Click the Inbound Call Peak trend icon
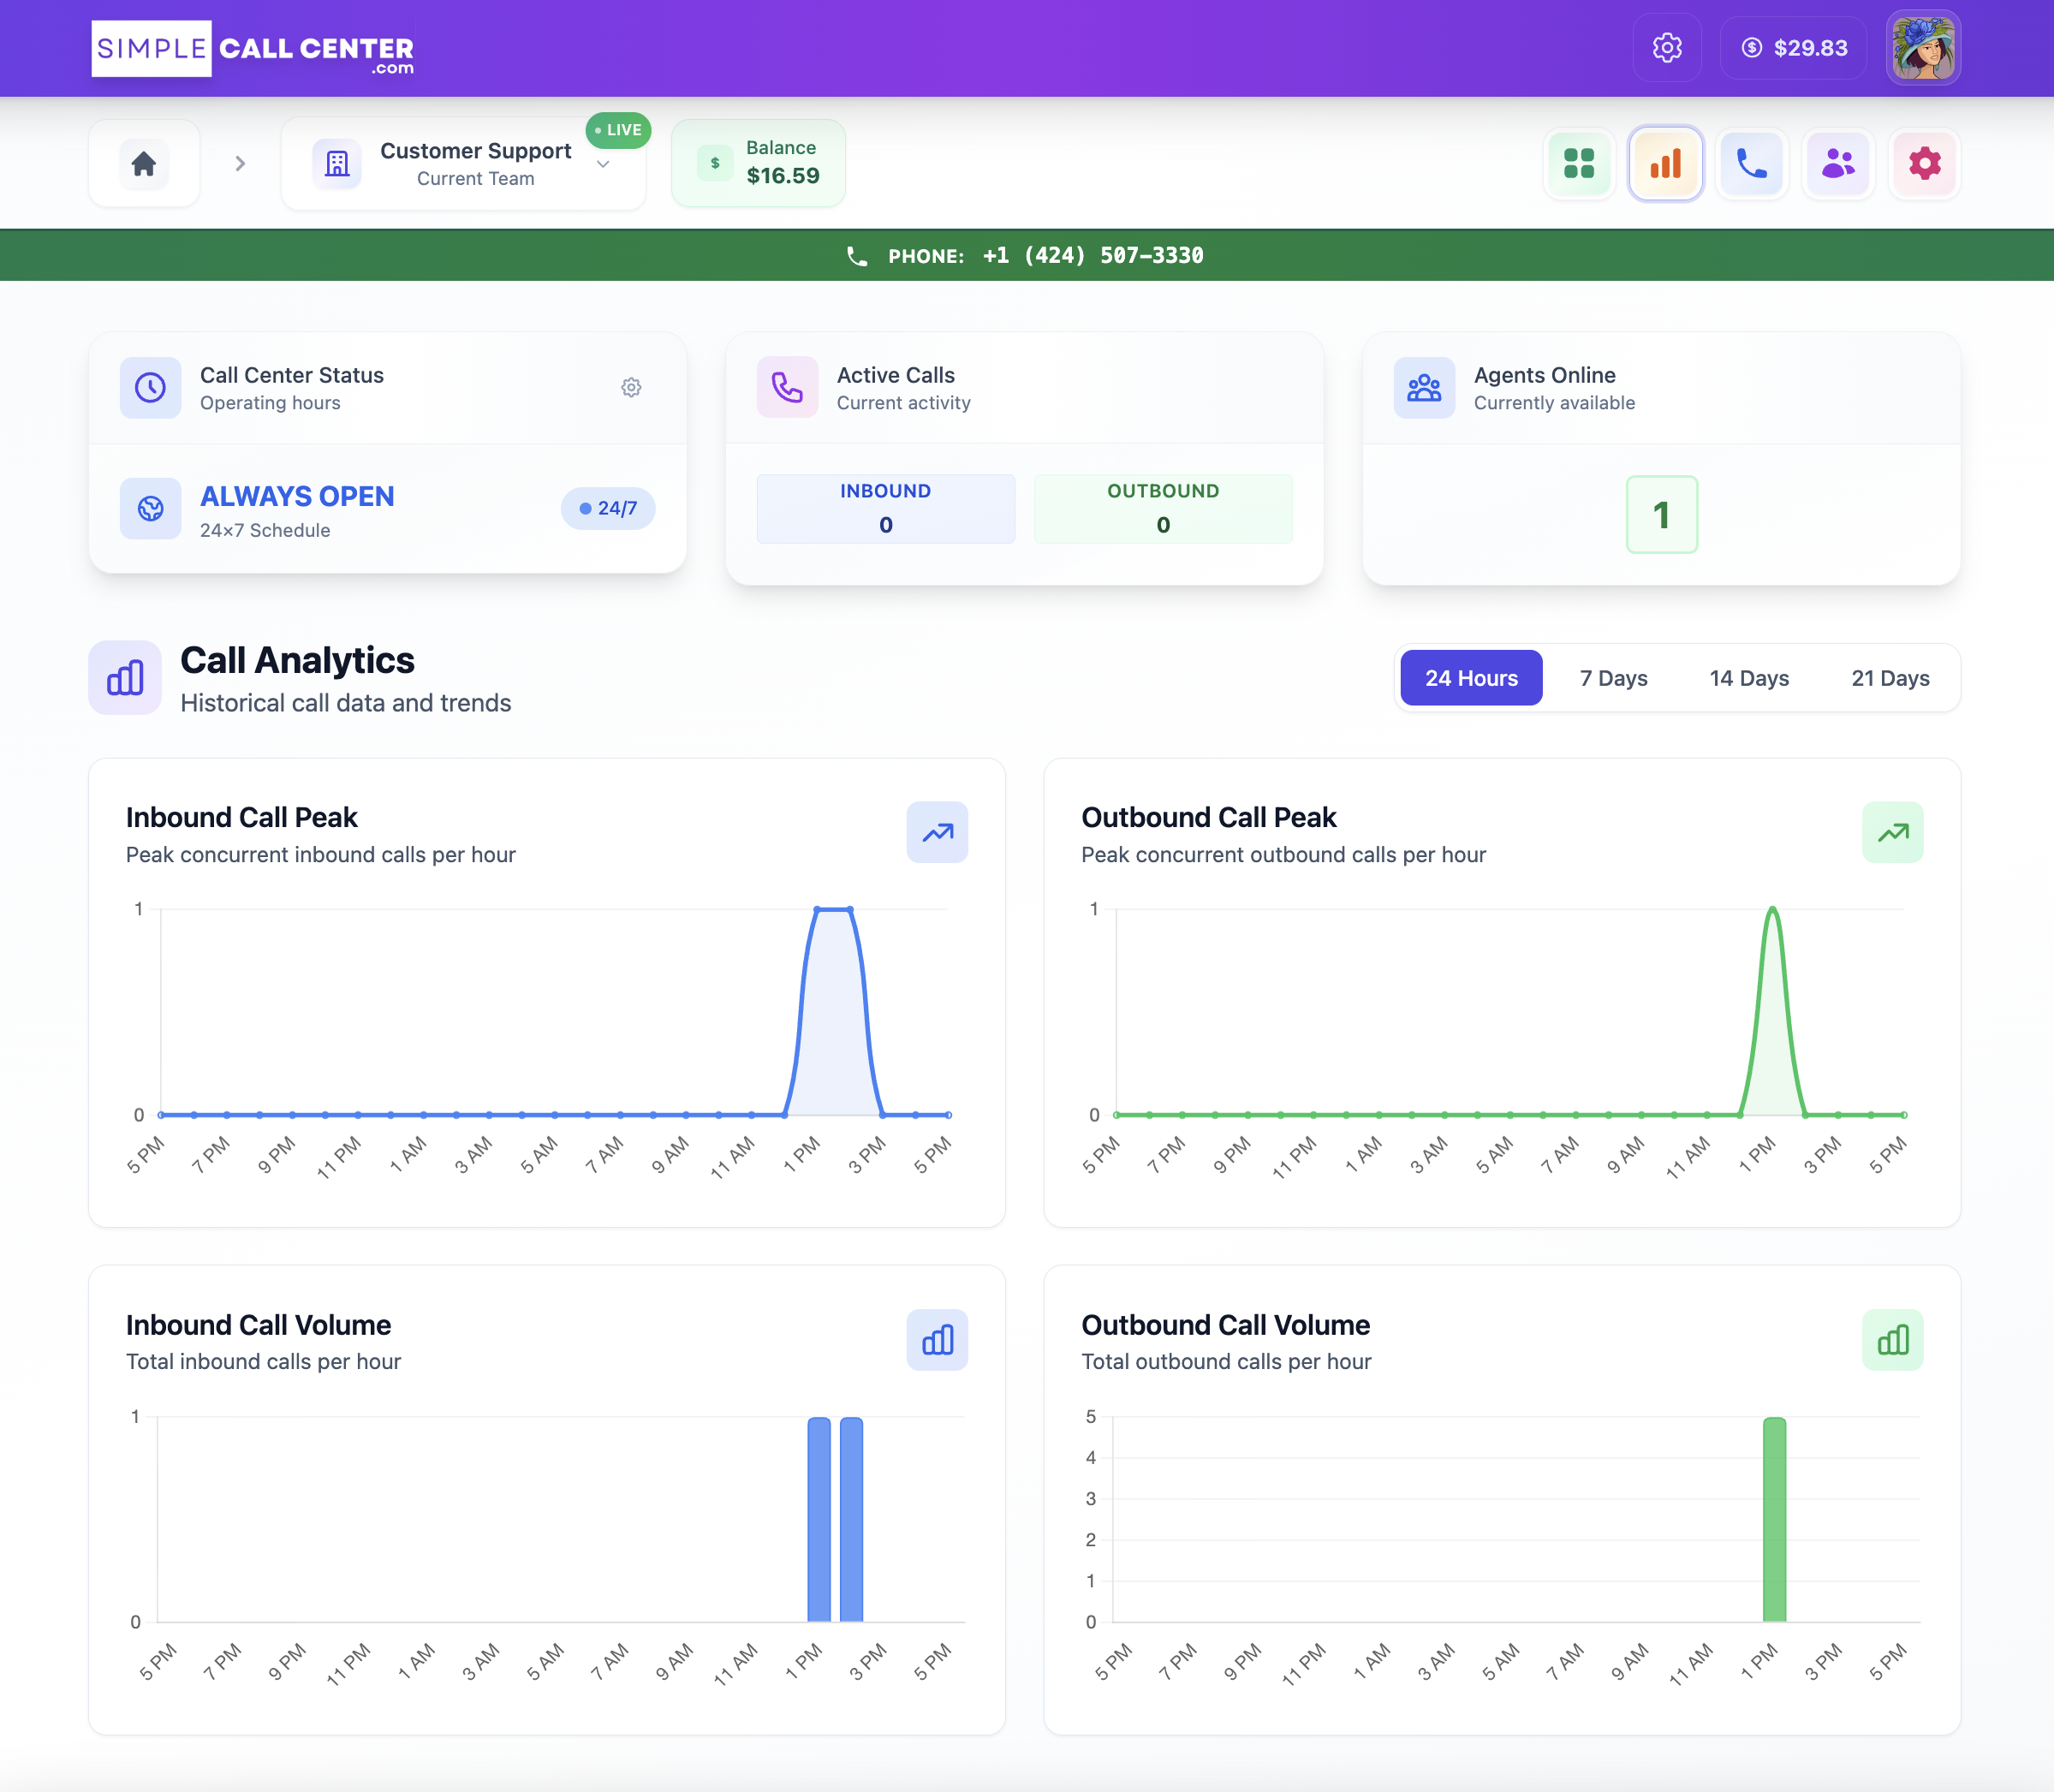Image resolution: width=2054 pixels, height=1792 pixels. (937, 831)
